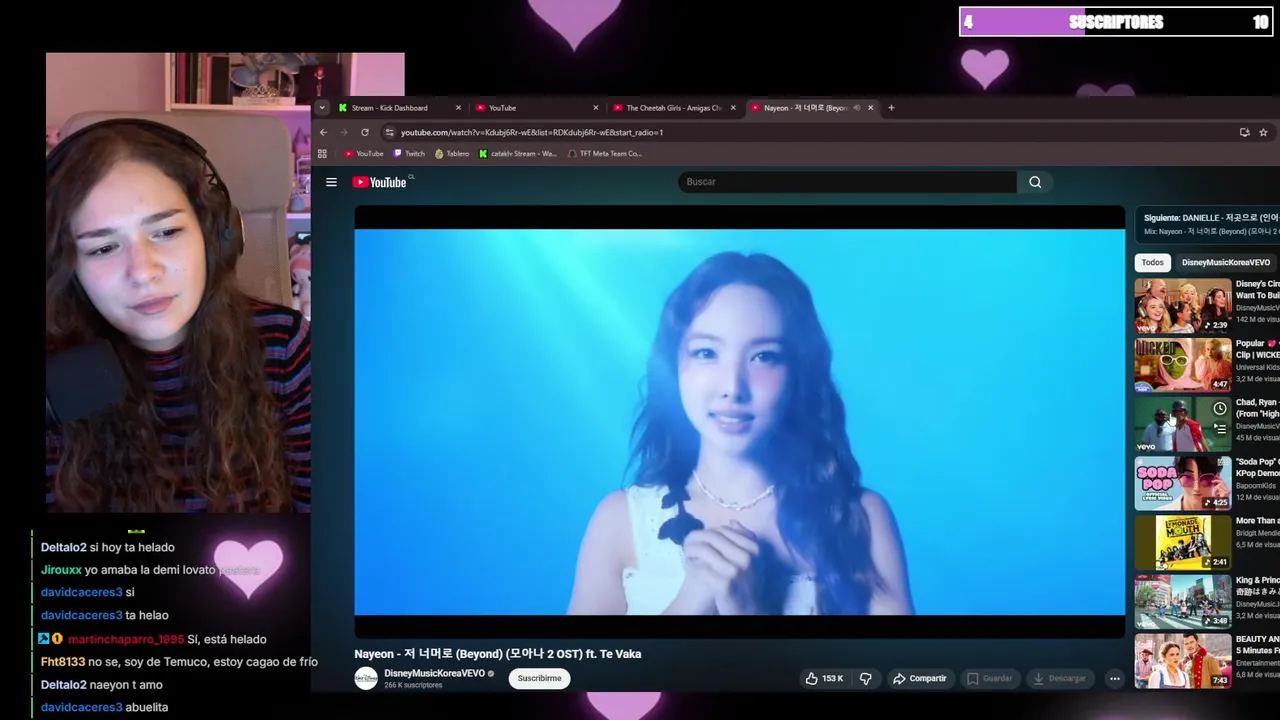Click chat message 'naeyon t amo'
1280x720 pixels.
(x=102, y=685)
